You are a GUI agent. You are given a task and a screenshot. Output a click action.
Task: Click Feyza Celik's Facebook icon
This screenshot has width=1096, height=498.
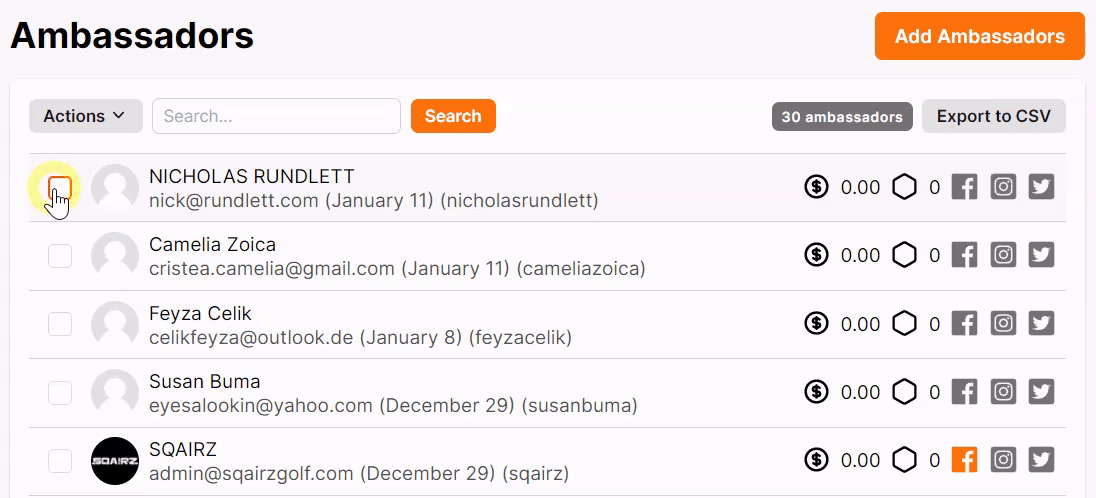(x=965, y=323)
